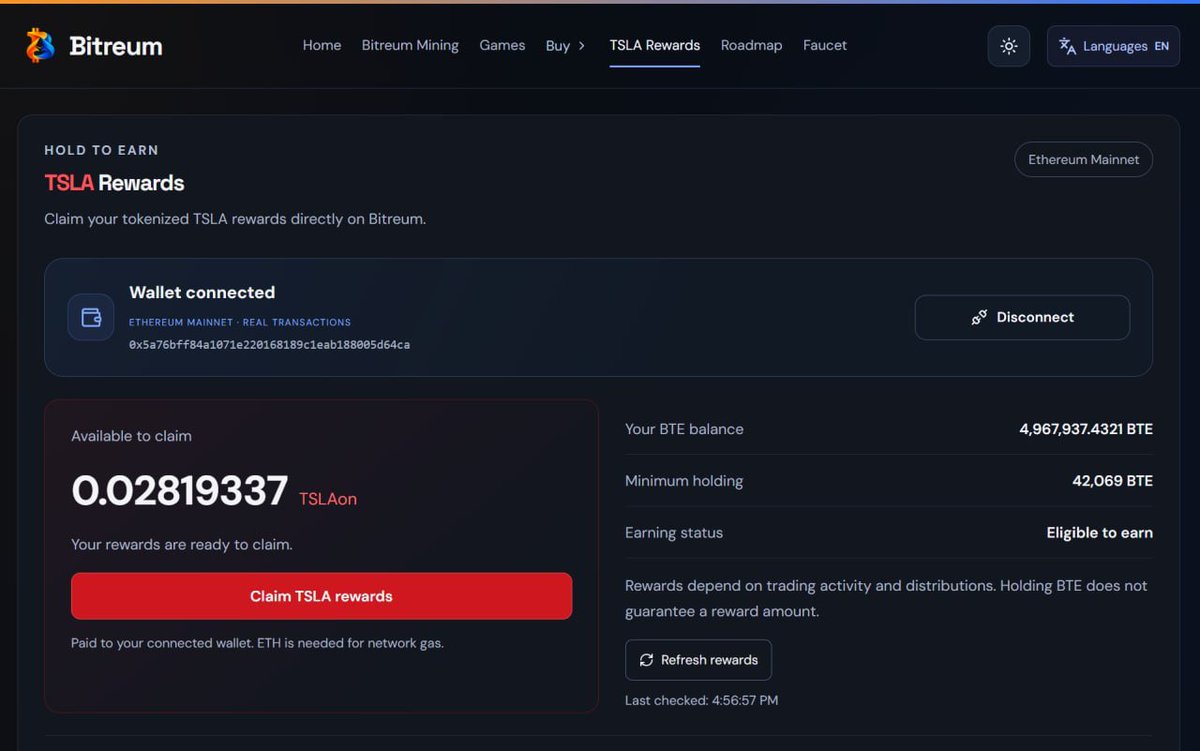The height and width of the screenshot is (751, 1200).
Task: Select the TSLA Rewards tab
Action: [x=655, y=45]
